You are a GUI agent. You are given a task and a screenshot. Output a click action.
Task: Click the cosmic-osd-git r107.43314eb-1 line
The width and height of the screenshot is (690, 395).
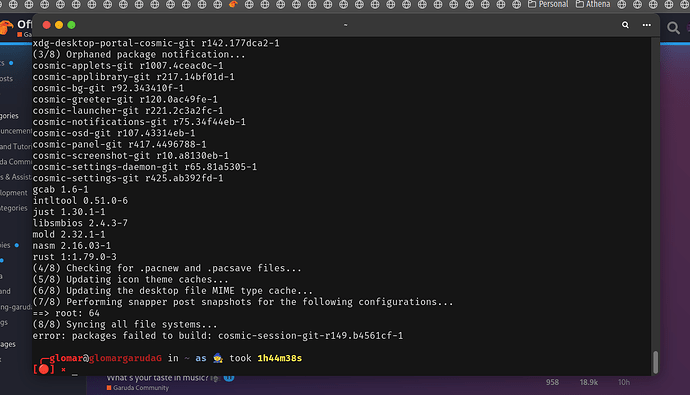(114, 133)
